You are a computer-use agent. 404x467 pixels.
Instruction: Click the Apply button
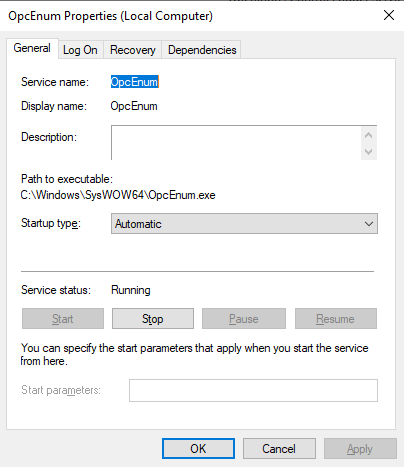(360, 449)
